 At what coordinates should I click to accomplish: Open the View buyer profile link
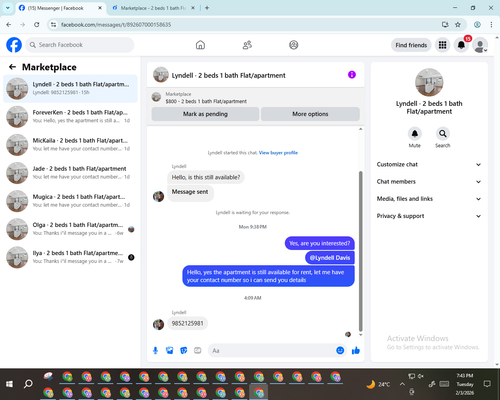[278, 153]
